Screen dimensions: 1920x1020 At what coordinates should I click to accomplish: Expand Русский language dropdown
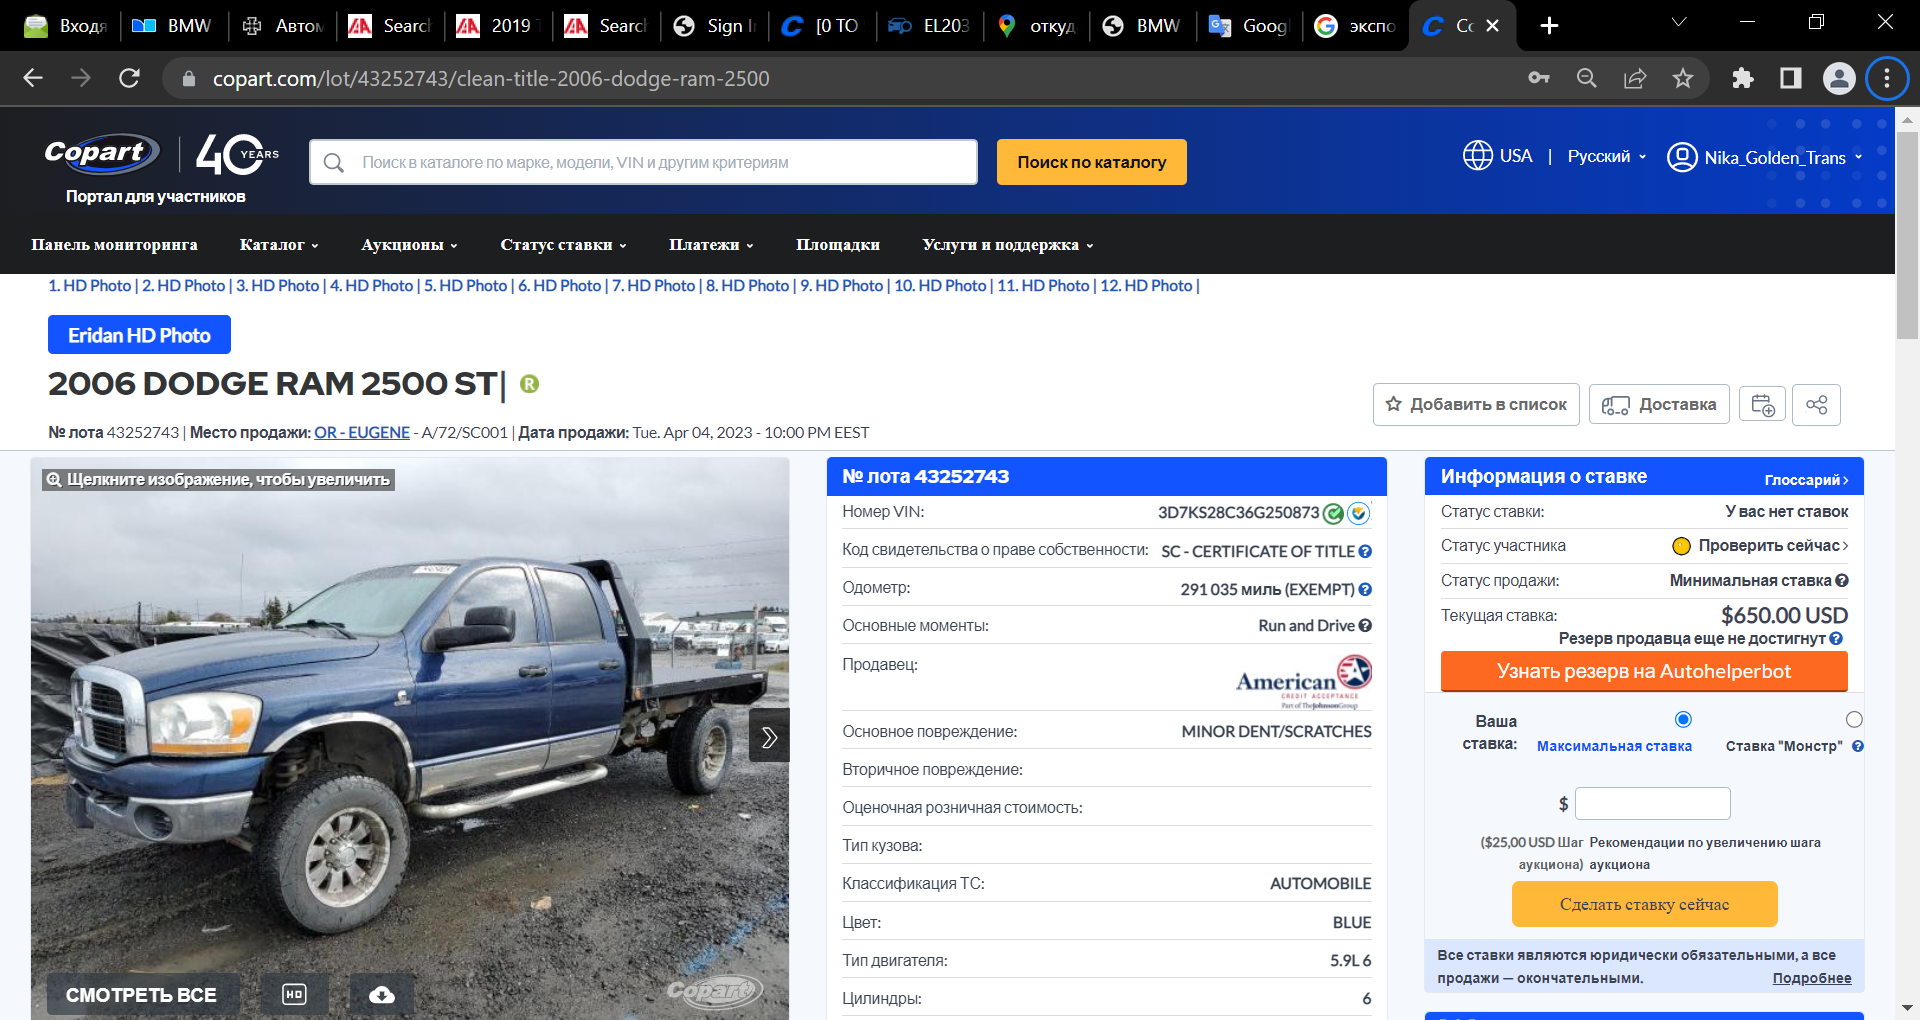(1606, 157)
